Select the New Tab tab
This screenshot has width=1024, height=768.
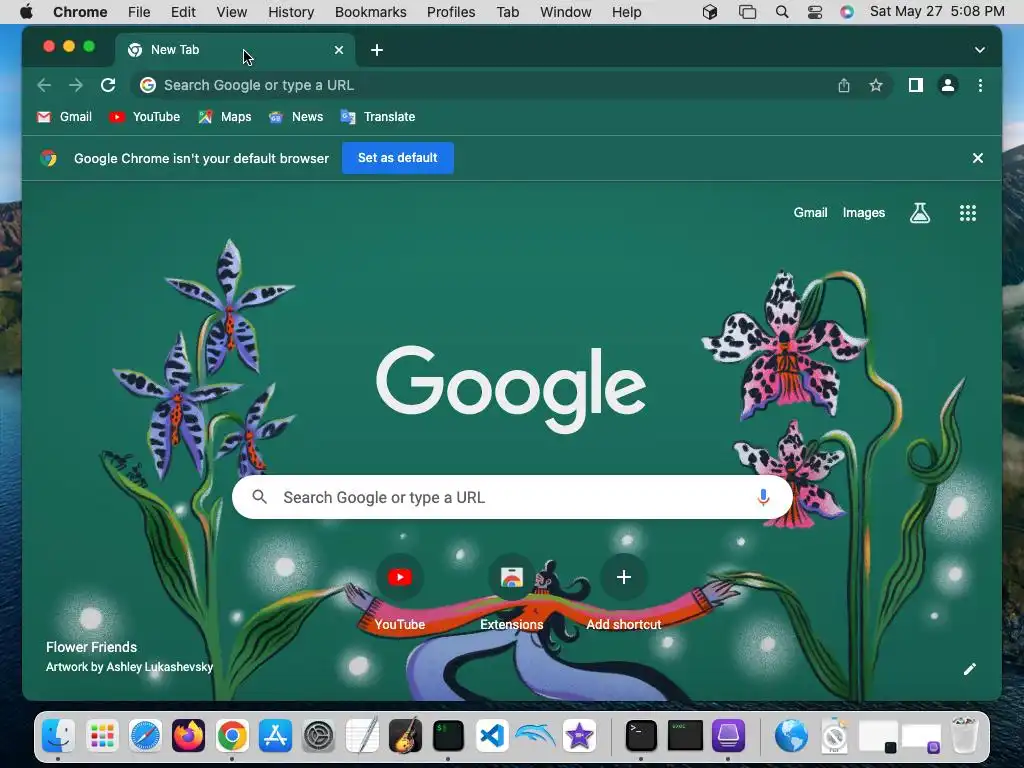coord(235,50)
